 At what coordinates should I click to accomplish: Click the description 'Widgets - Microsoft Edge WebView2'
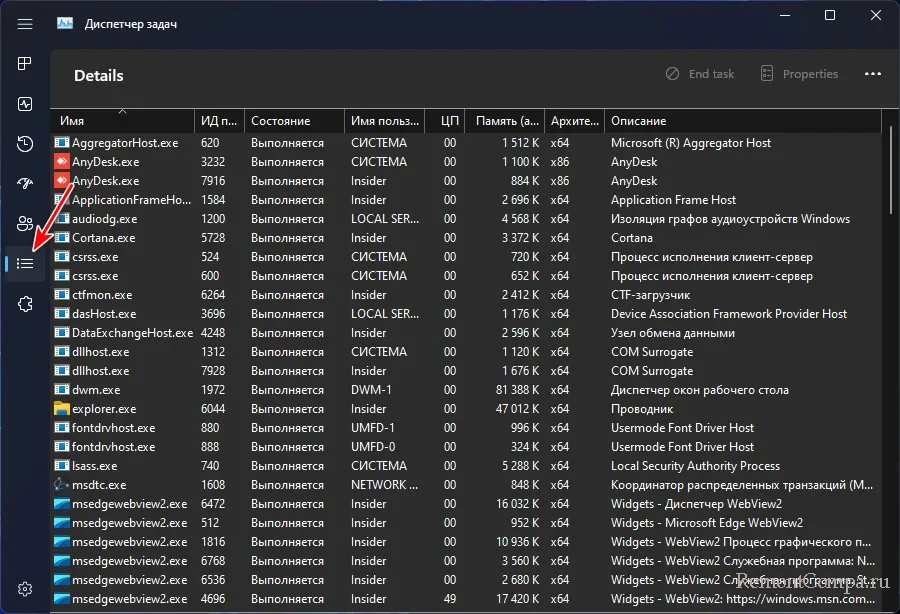tap(707, 523)
